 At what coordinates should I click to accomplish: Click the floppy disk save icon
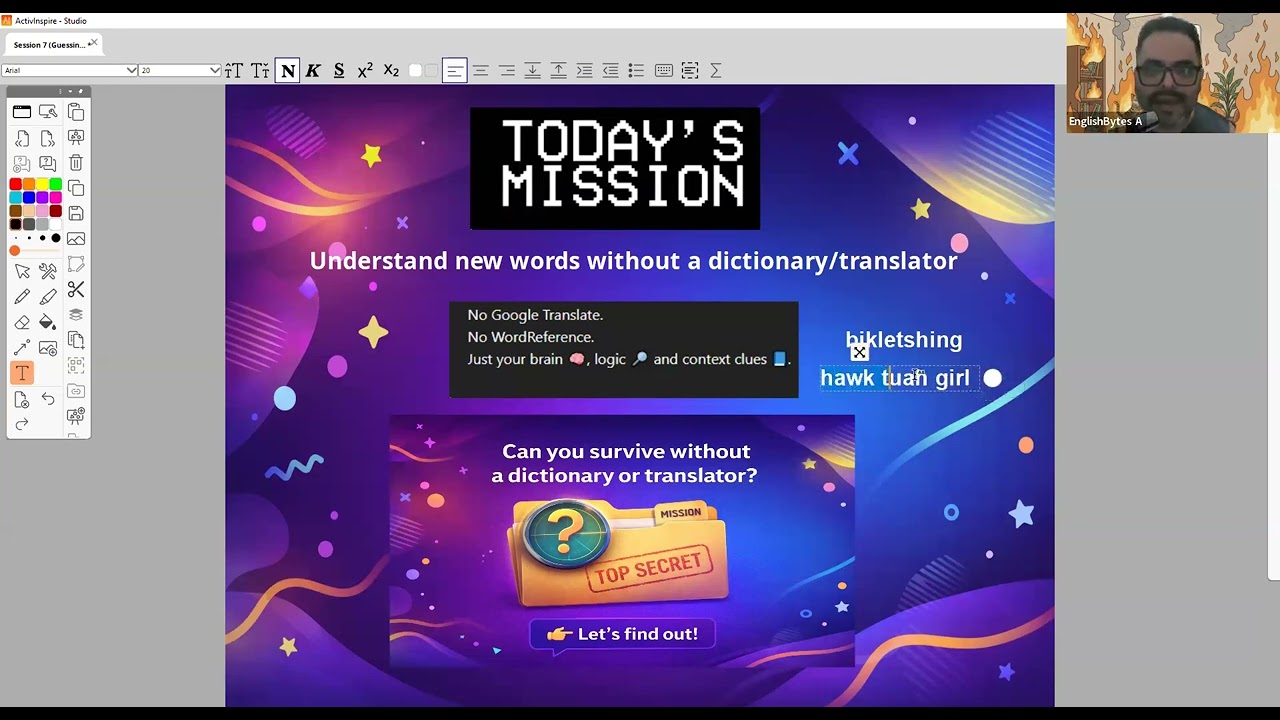coord(76,213)
